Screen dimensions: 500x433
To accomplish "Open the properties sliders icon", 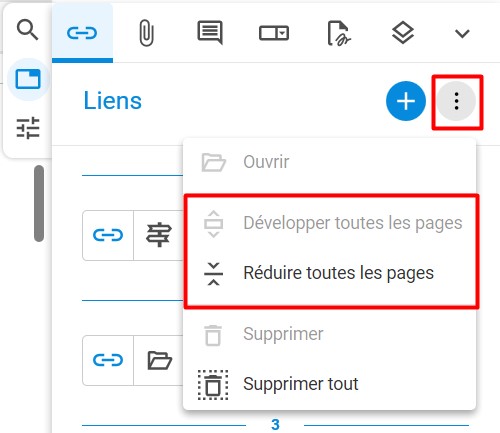I will click(28, 128).
